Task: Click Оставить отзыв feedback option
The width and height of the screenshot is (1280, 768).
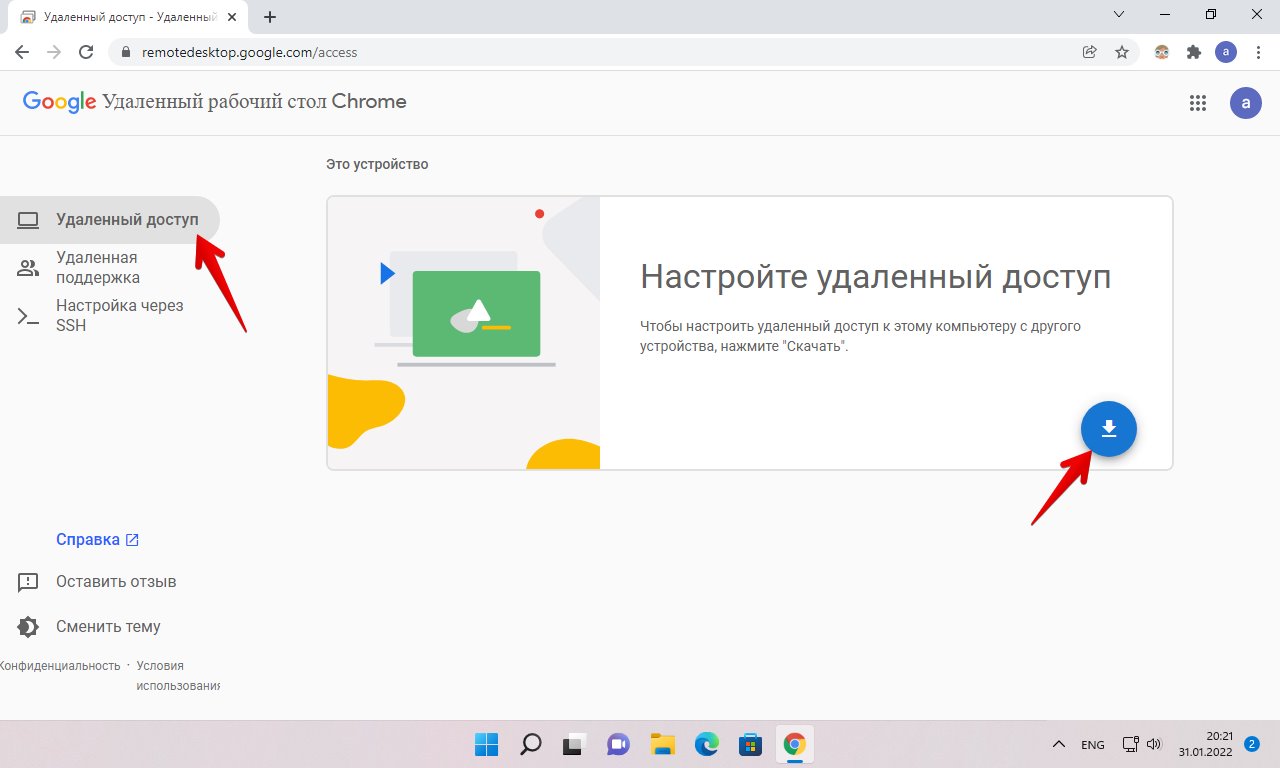Action: coord(97,582)
